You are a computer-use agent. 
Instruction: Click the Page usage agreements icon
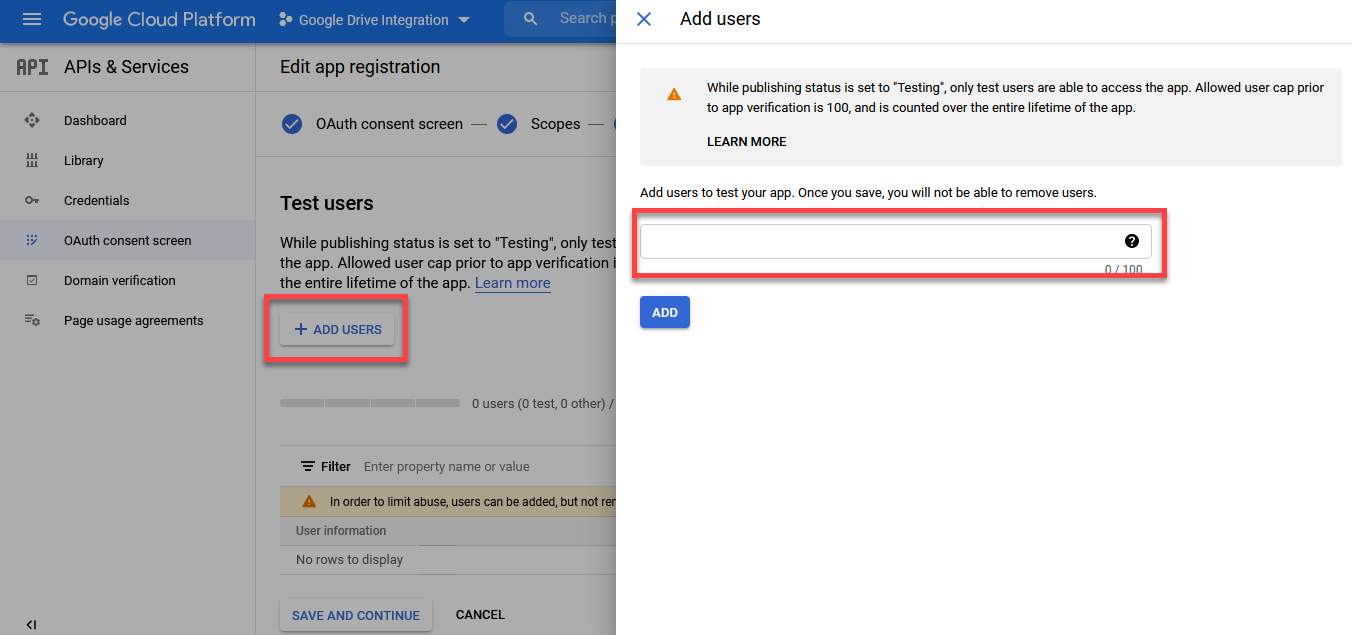pyautogui.click(x=32, y=321)
